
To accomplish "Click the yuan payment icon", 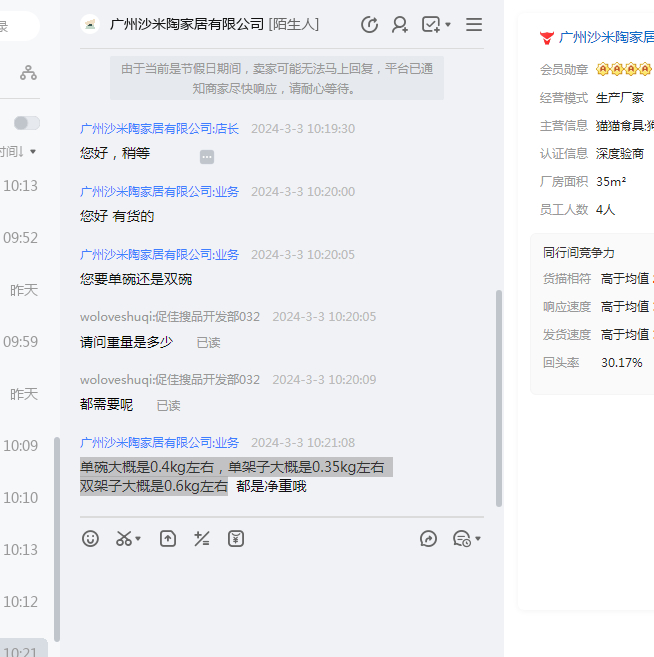I will pyautogui.click(x=236, y=539).
